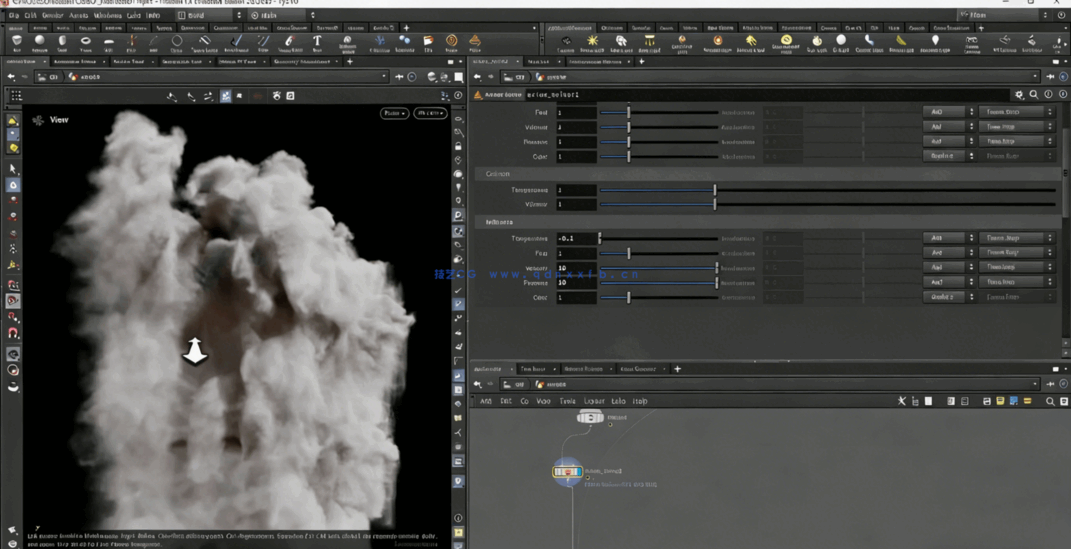
Task: Add a Caustic Light from the shelf
Action: (869, 44)
